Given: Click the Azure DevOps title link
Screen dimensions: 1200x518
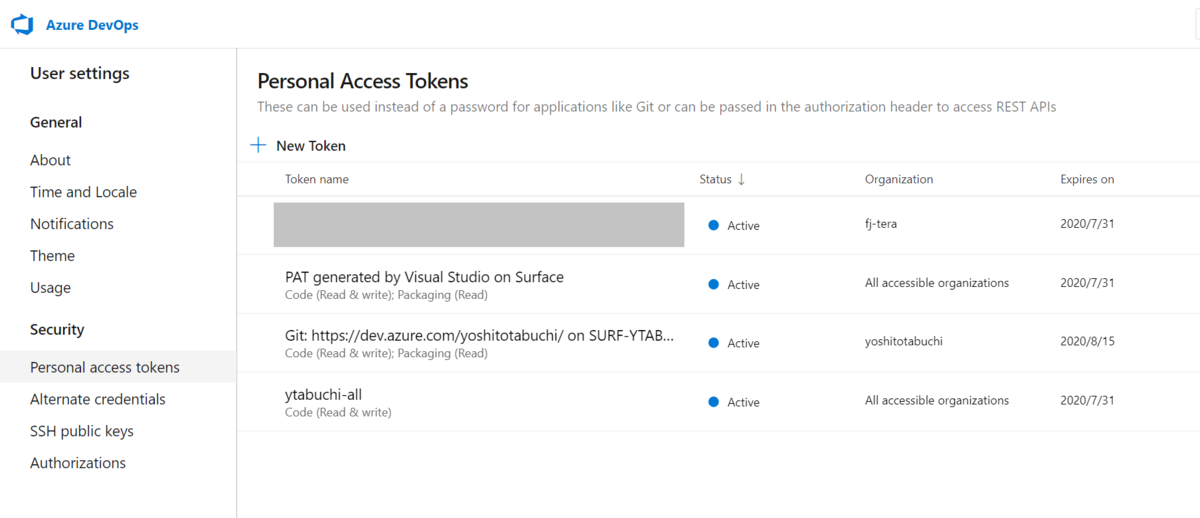Looking at the screenshot, I should (92, 25).
